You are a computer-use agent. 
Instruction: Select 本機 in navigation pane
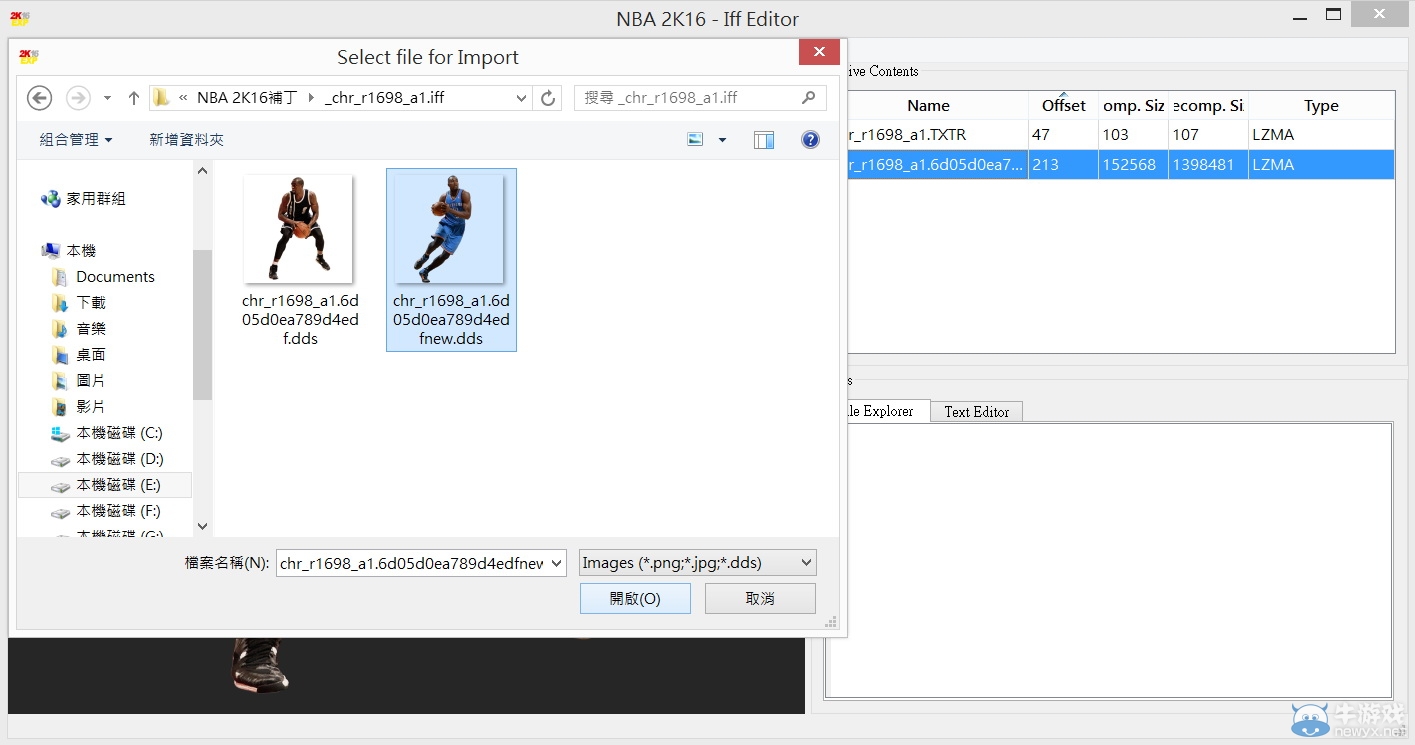81,251
